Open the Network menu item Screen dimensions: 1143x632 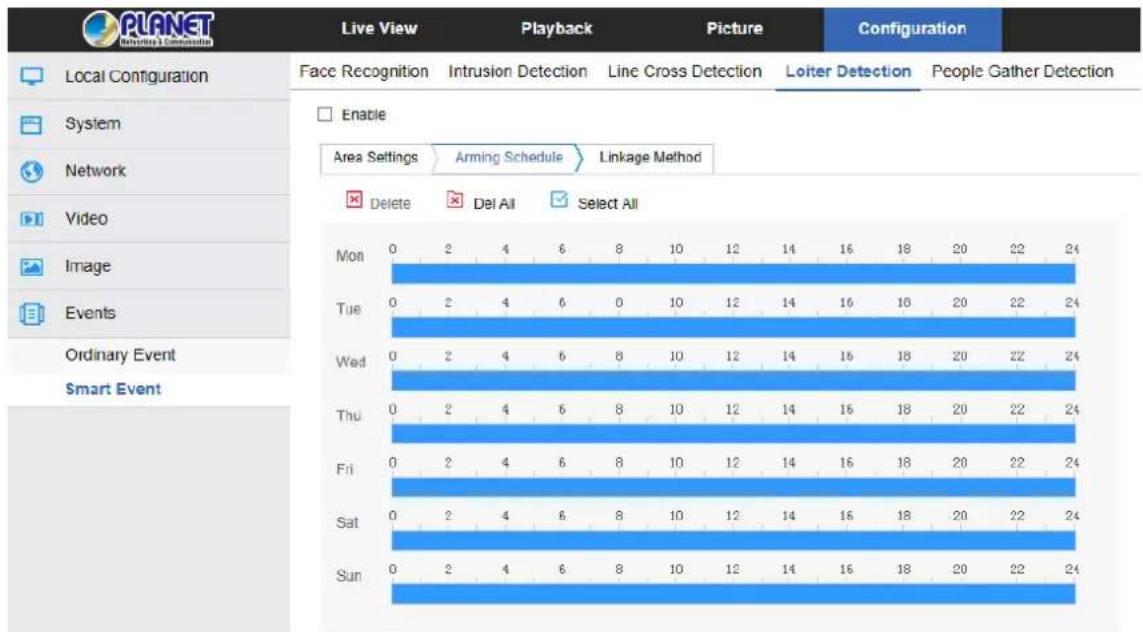(149, 171)
